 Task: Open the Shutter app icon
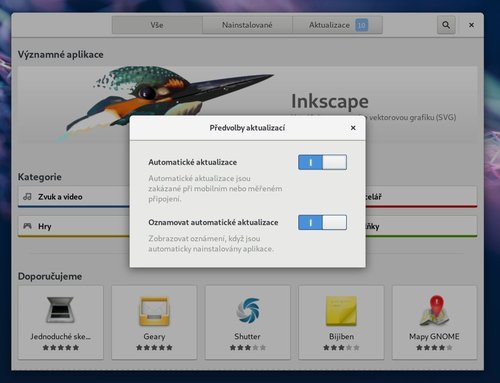coord(247,310)
